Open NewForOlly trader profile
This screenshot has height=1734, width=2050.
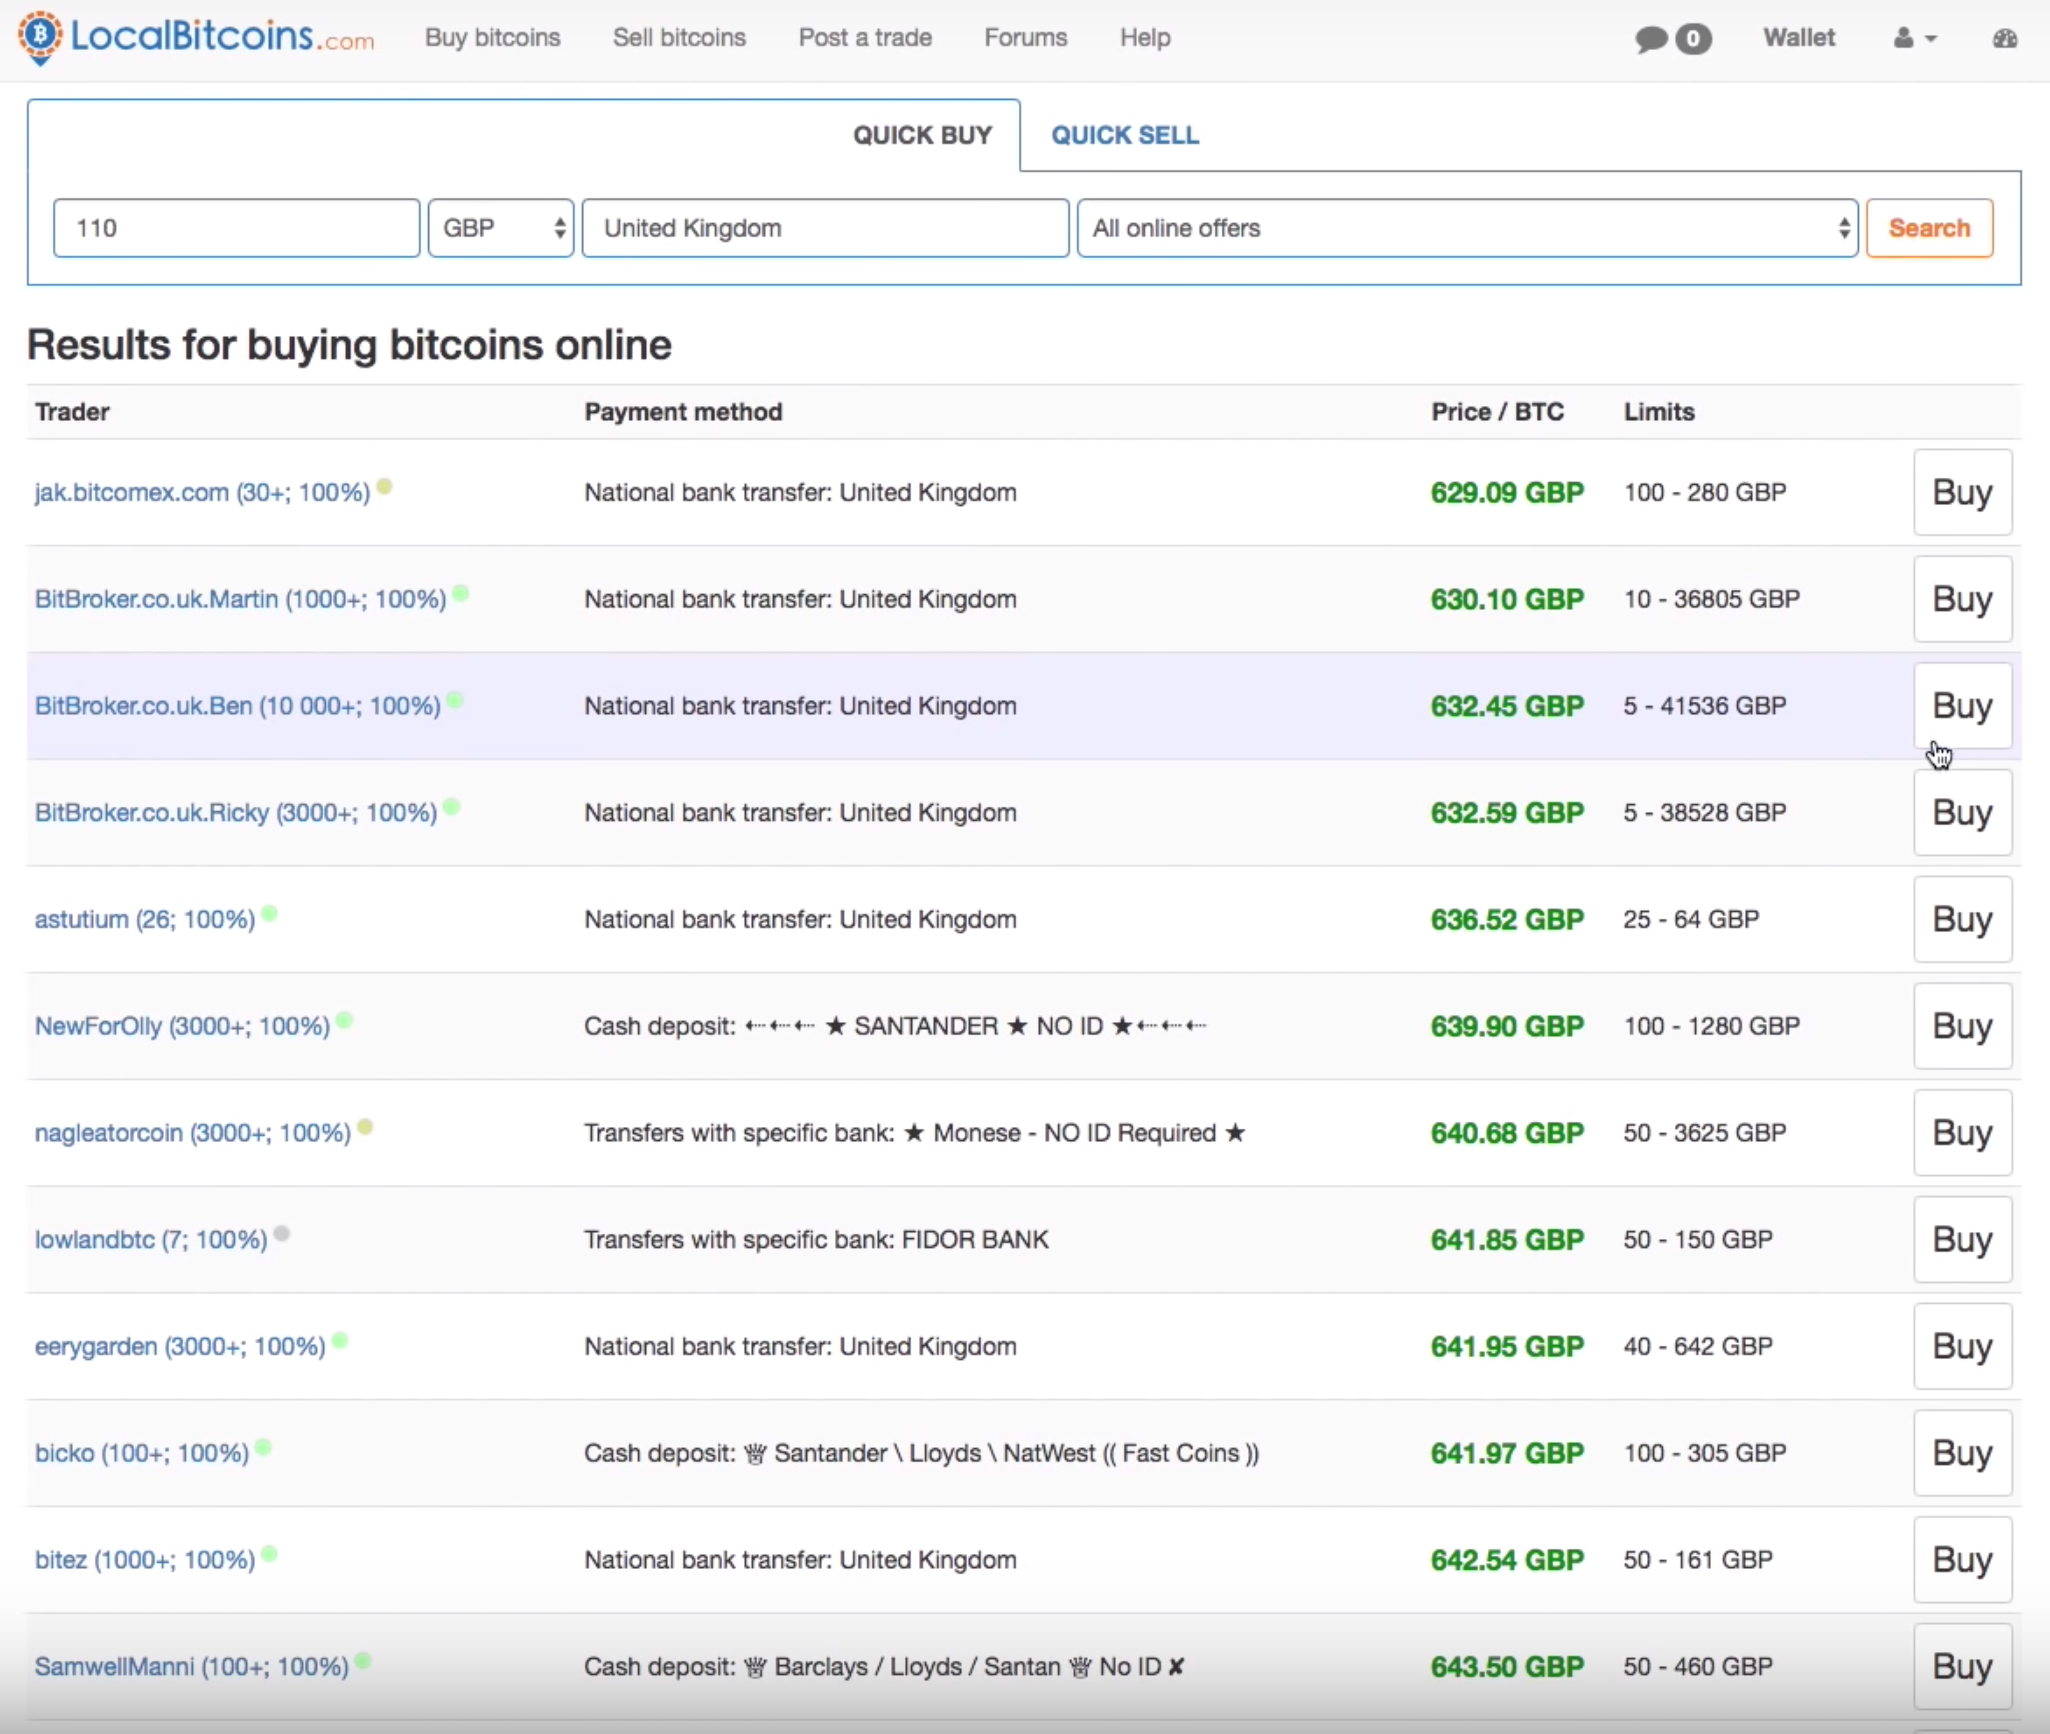click(182, 1027)
